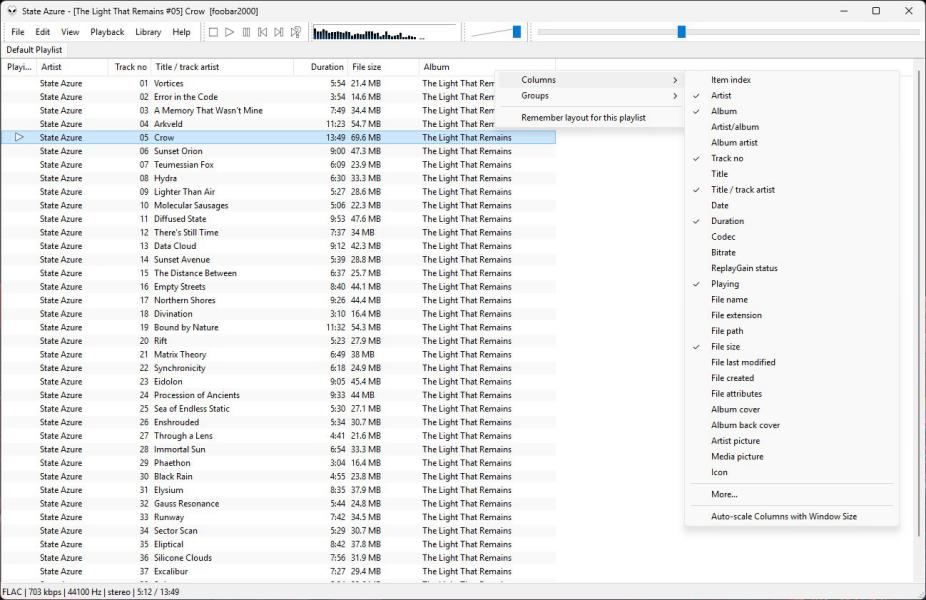
Task: Disable the File size column
Action: coord(725,347)
